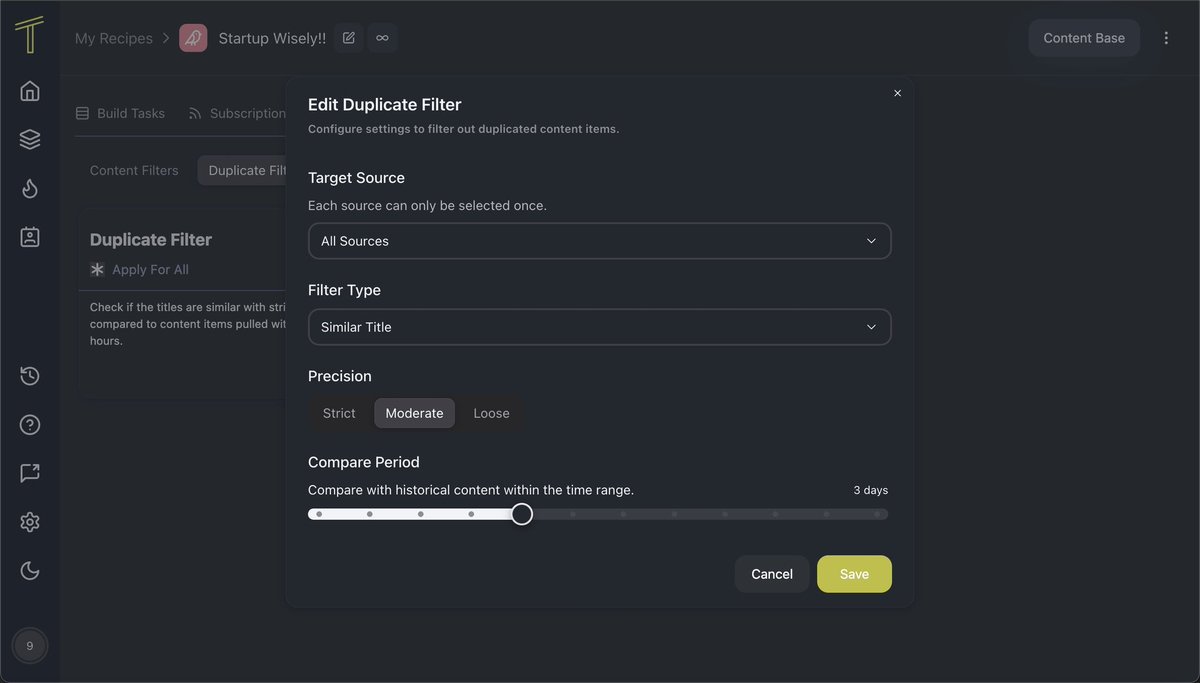
Task: Switch to the Subscription tab
Action: pos(238,113)
